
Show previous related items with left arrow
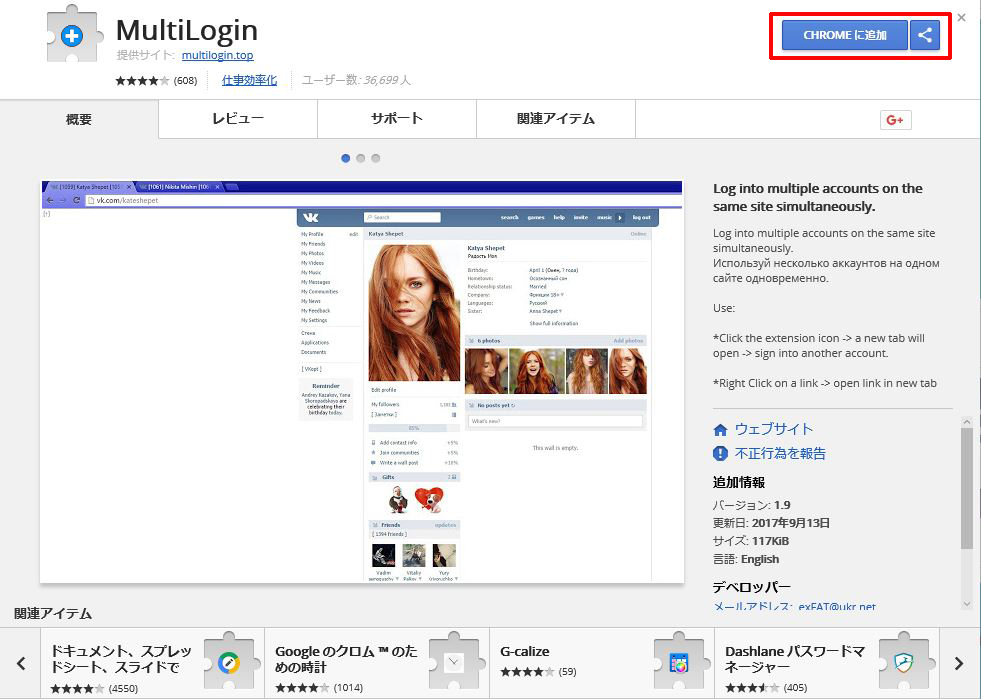(x=21, y=663)
